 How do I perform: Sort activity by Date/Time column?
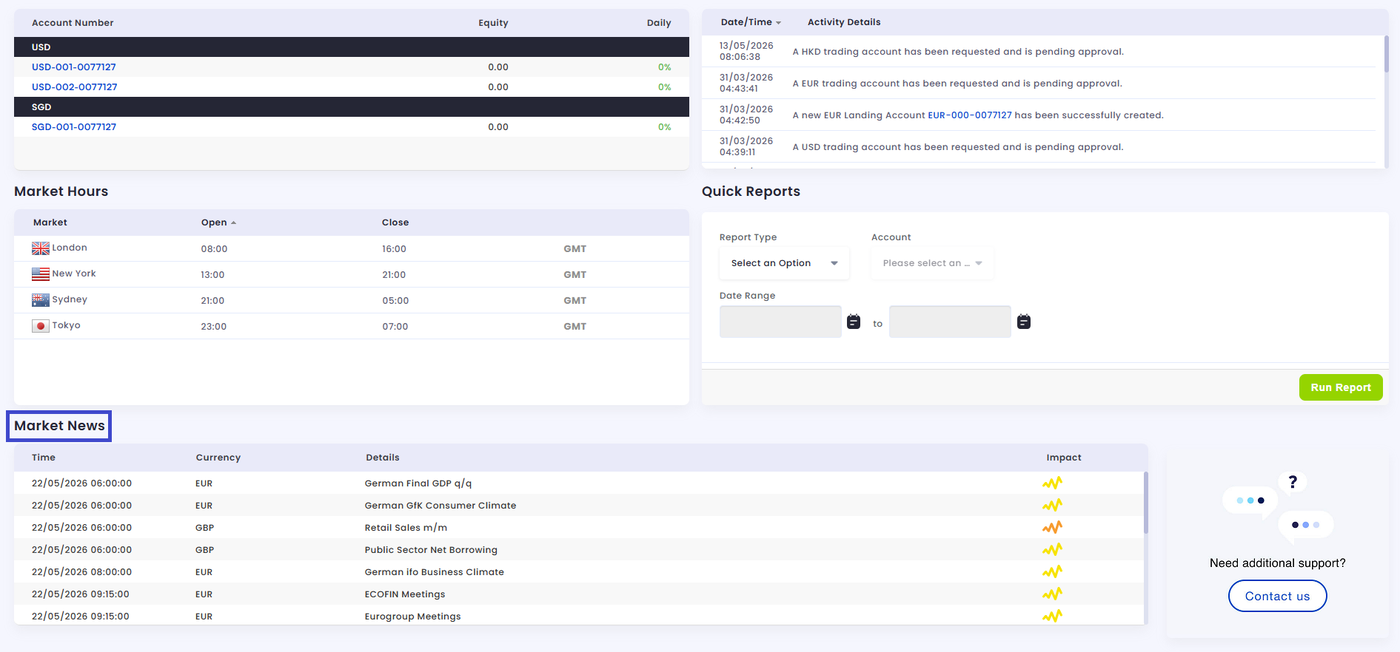coord(750,22)
